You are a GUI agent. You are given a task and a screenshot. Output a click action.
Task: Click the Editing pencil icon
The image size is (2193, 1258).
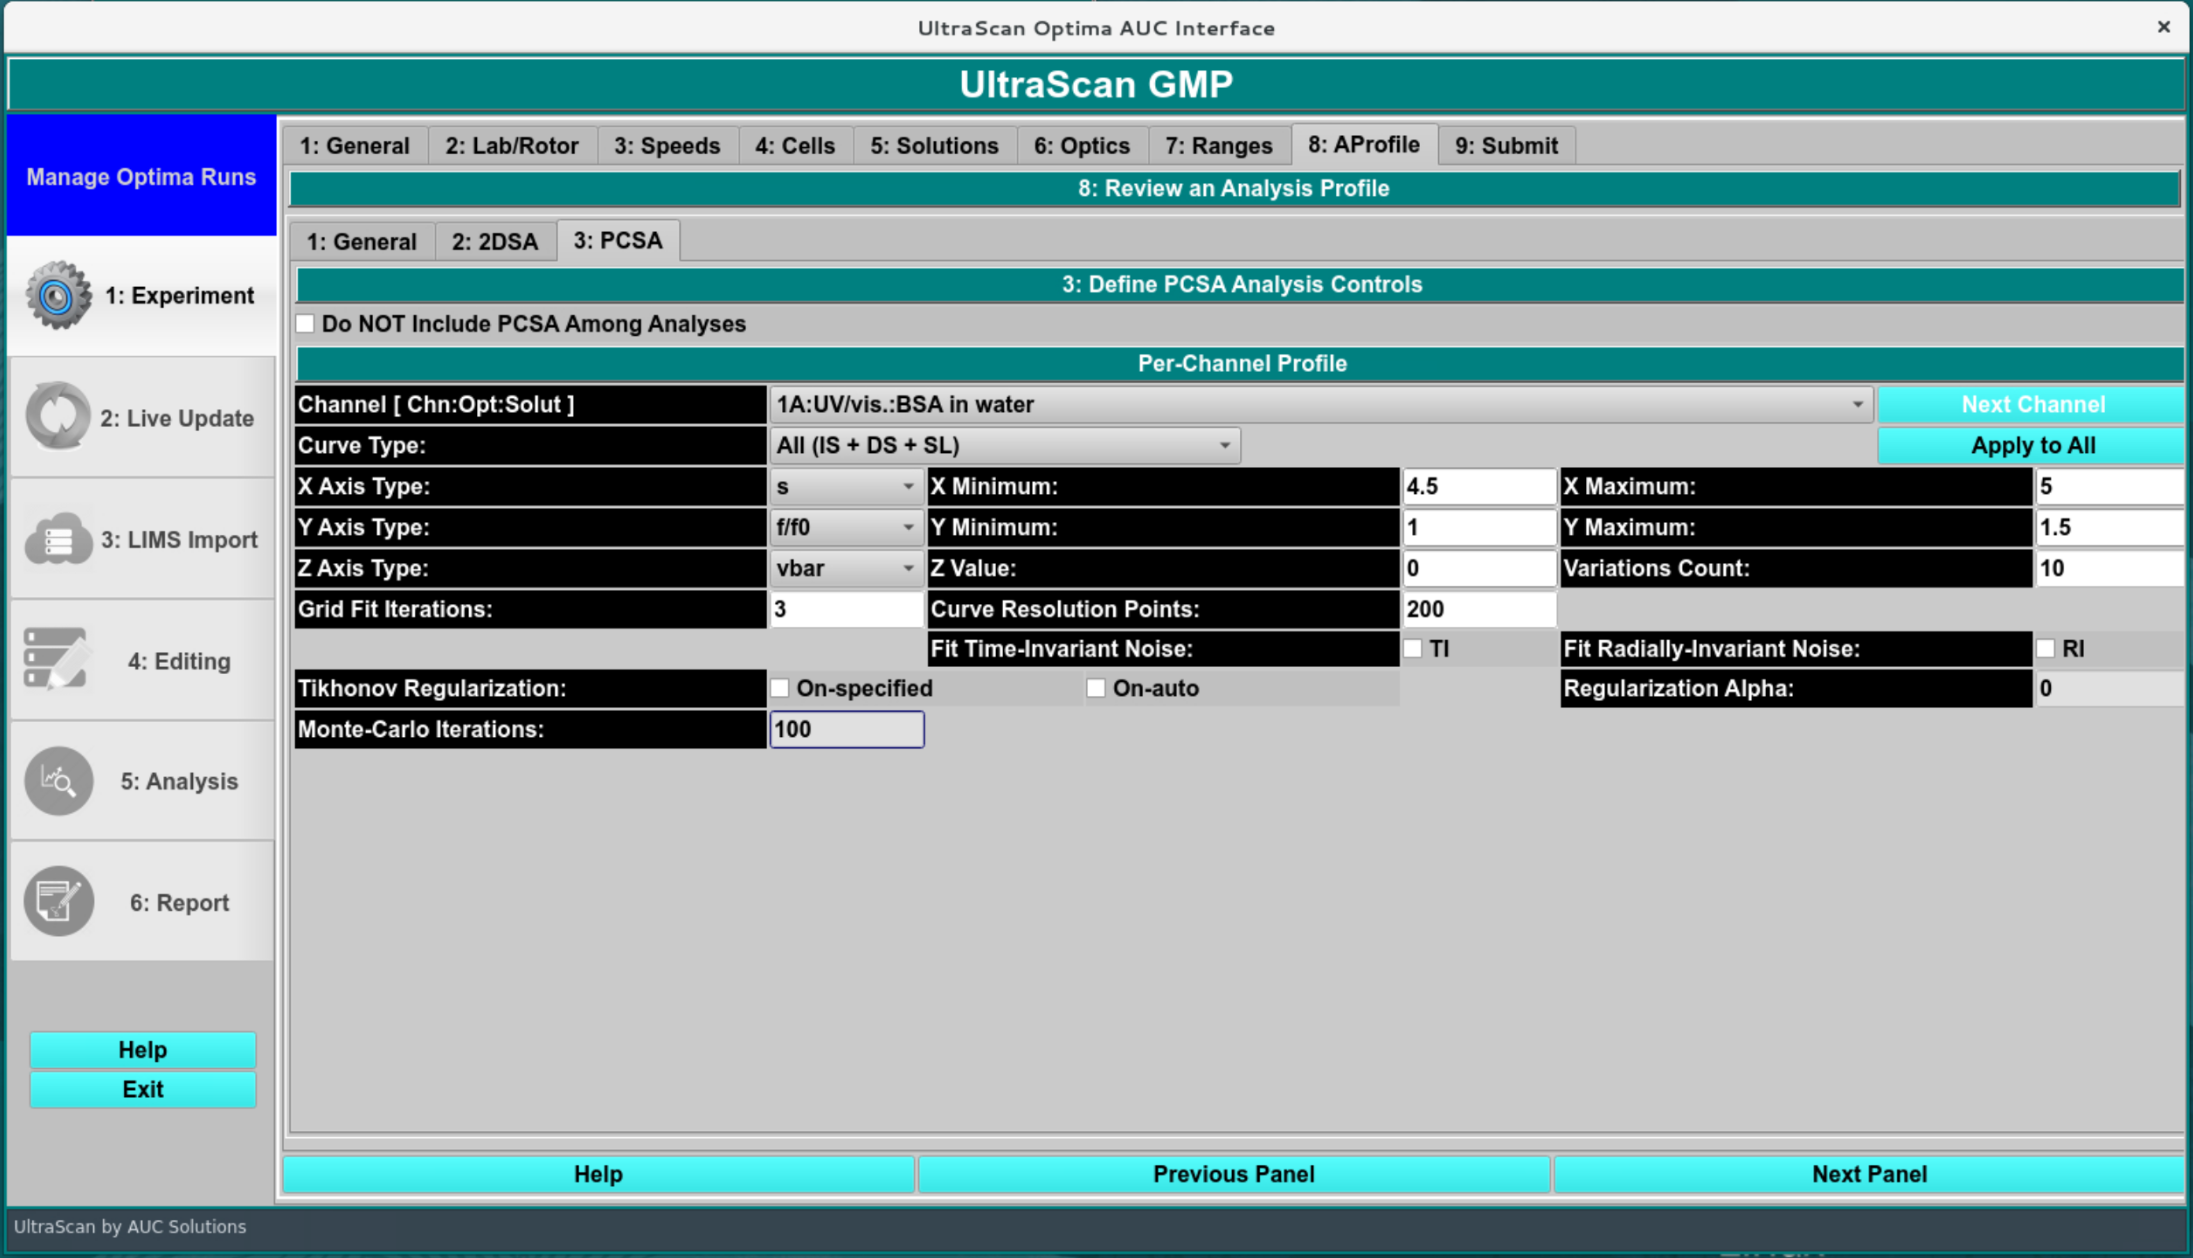pos(56,660)
